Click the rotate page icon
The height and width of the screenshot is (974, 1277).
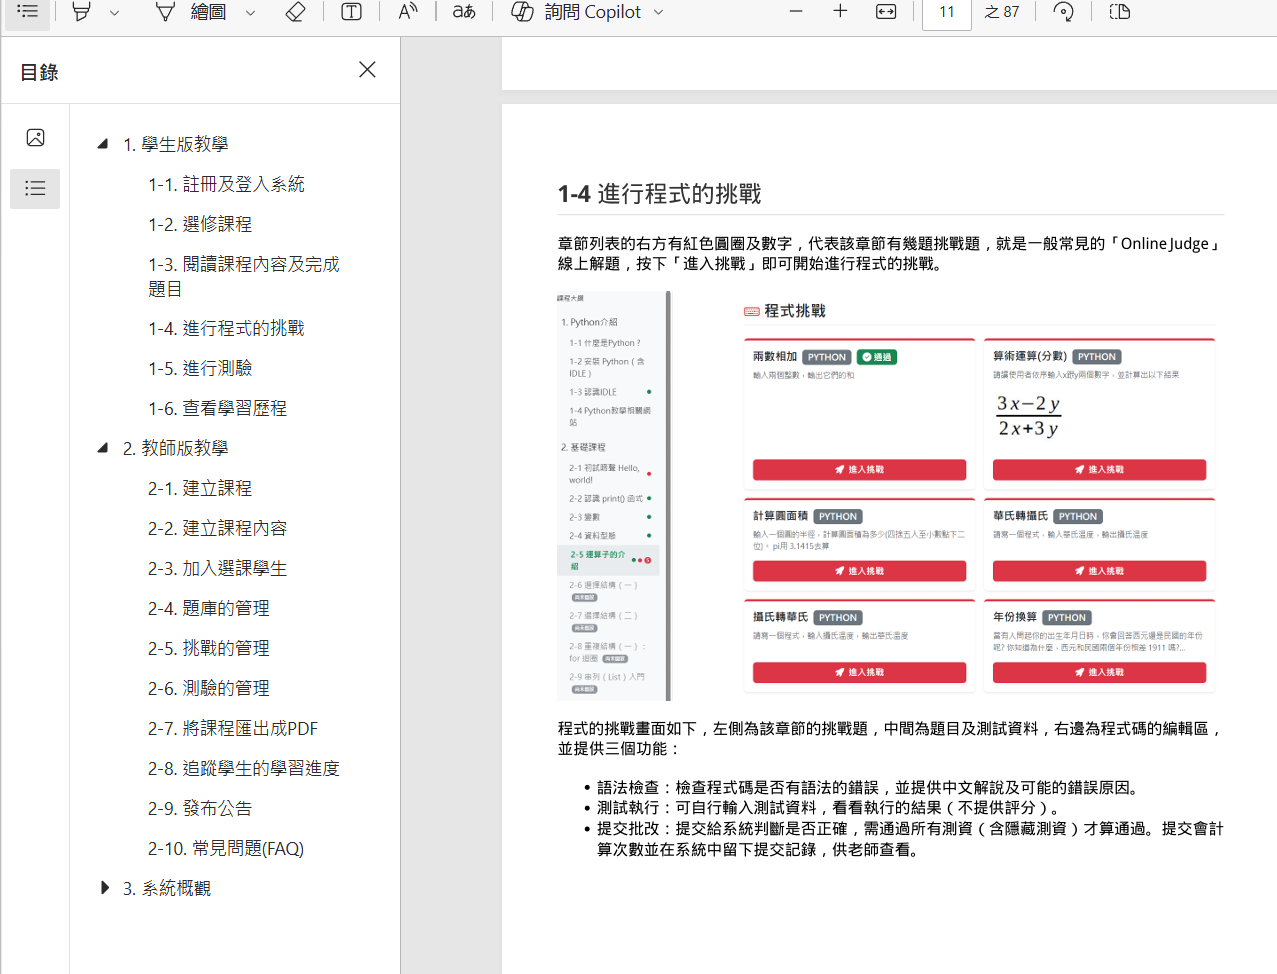(1063, 12)
